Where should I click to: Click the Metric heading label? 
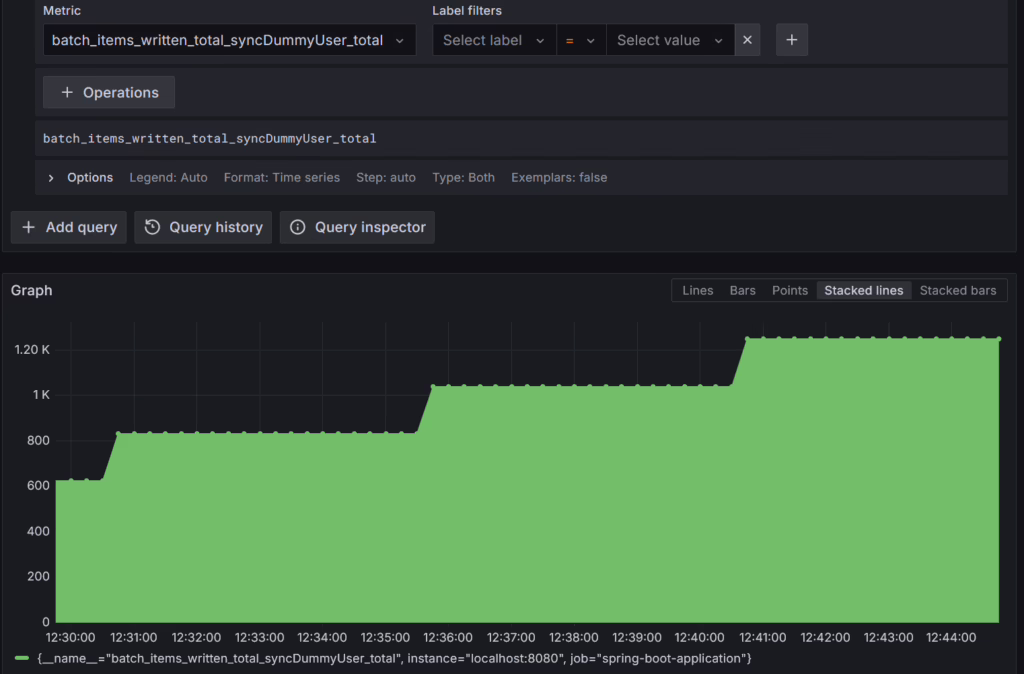62,10
